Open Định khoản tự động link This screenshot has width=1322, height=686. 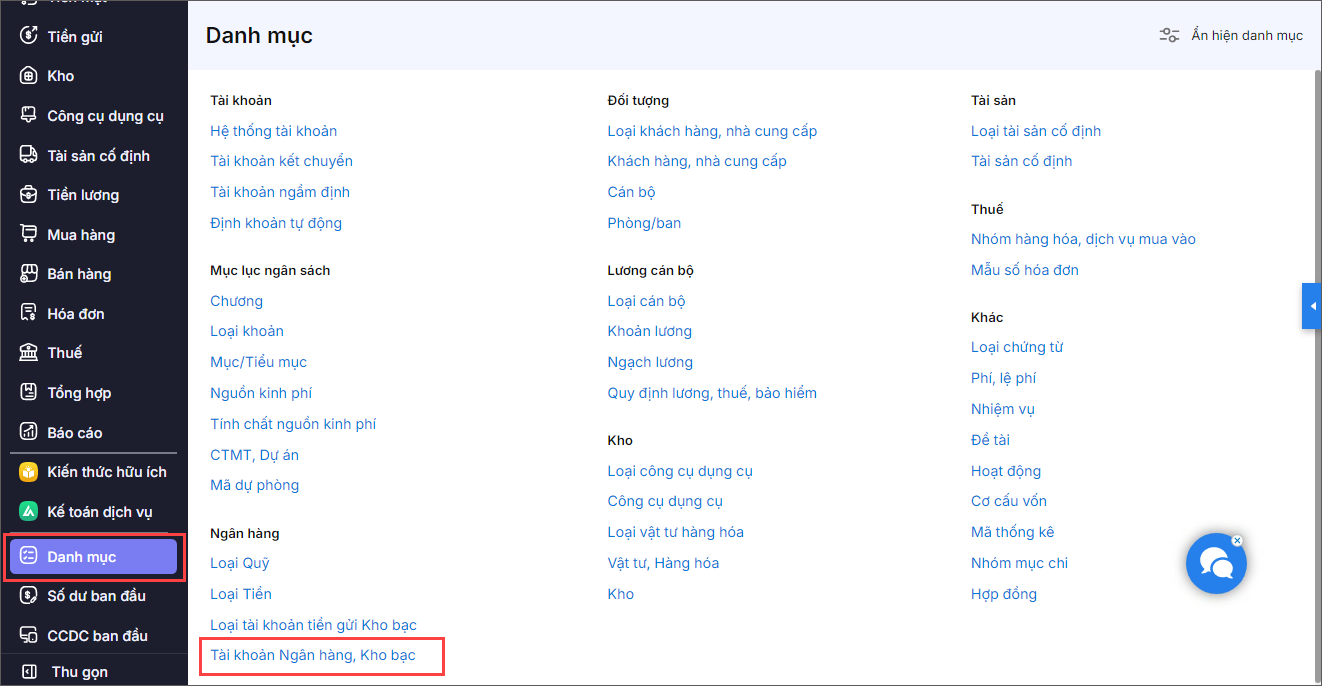276,223
